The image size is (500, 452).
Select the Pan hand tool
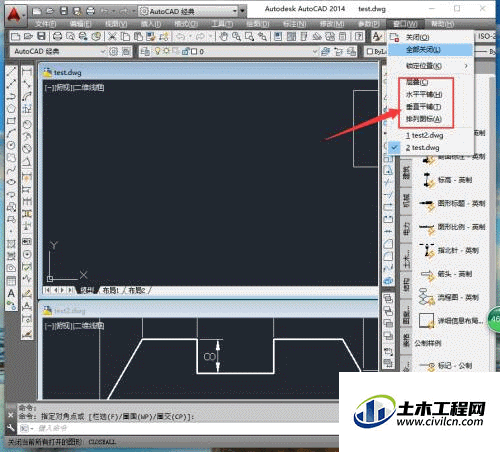click(223, 36)
